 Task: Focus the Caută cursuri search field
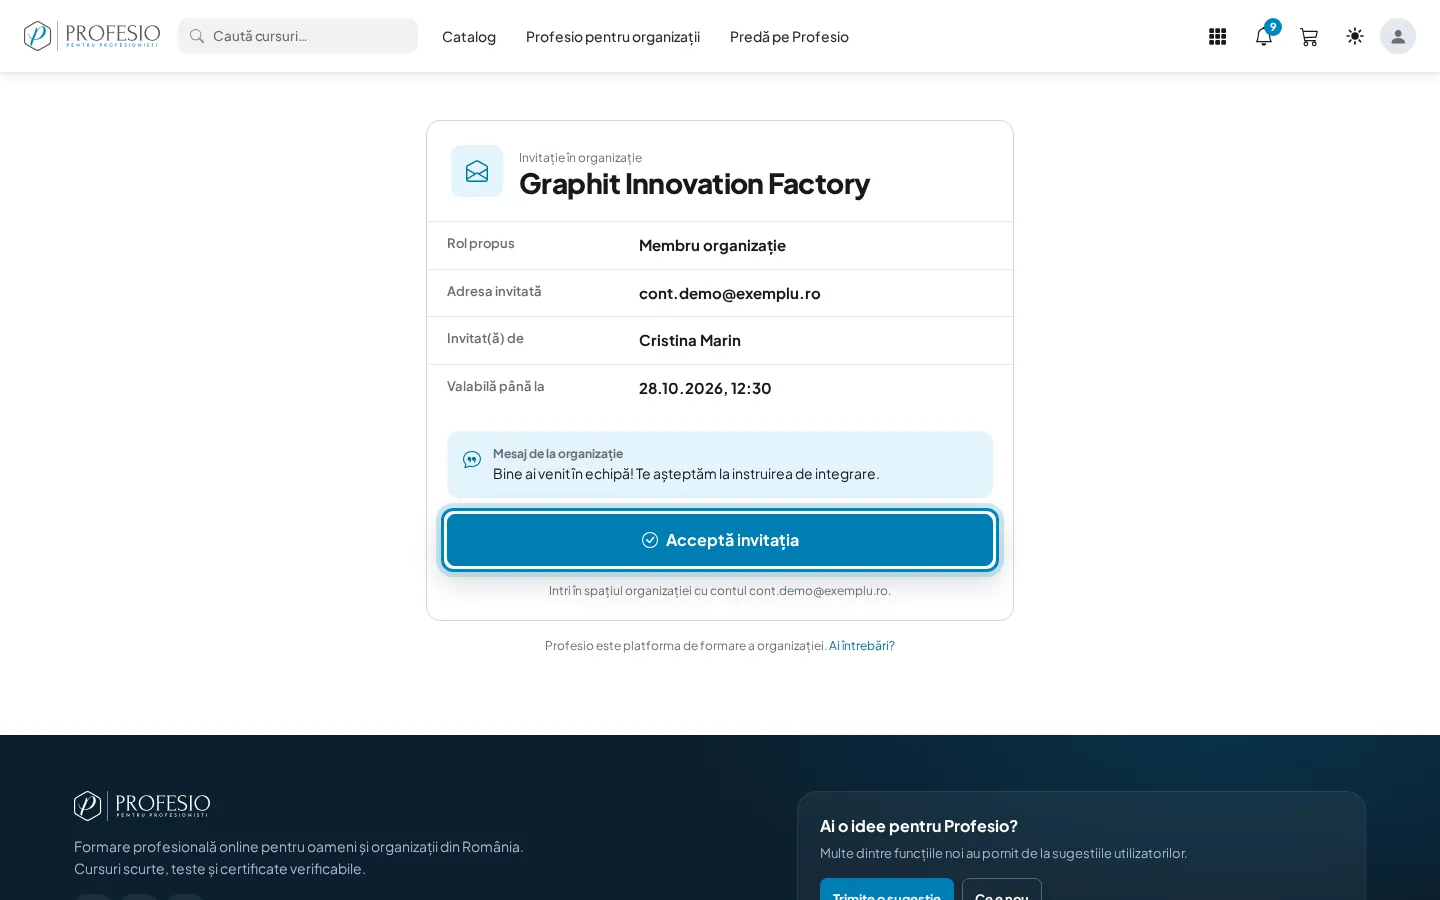[298, 36]
